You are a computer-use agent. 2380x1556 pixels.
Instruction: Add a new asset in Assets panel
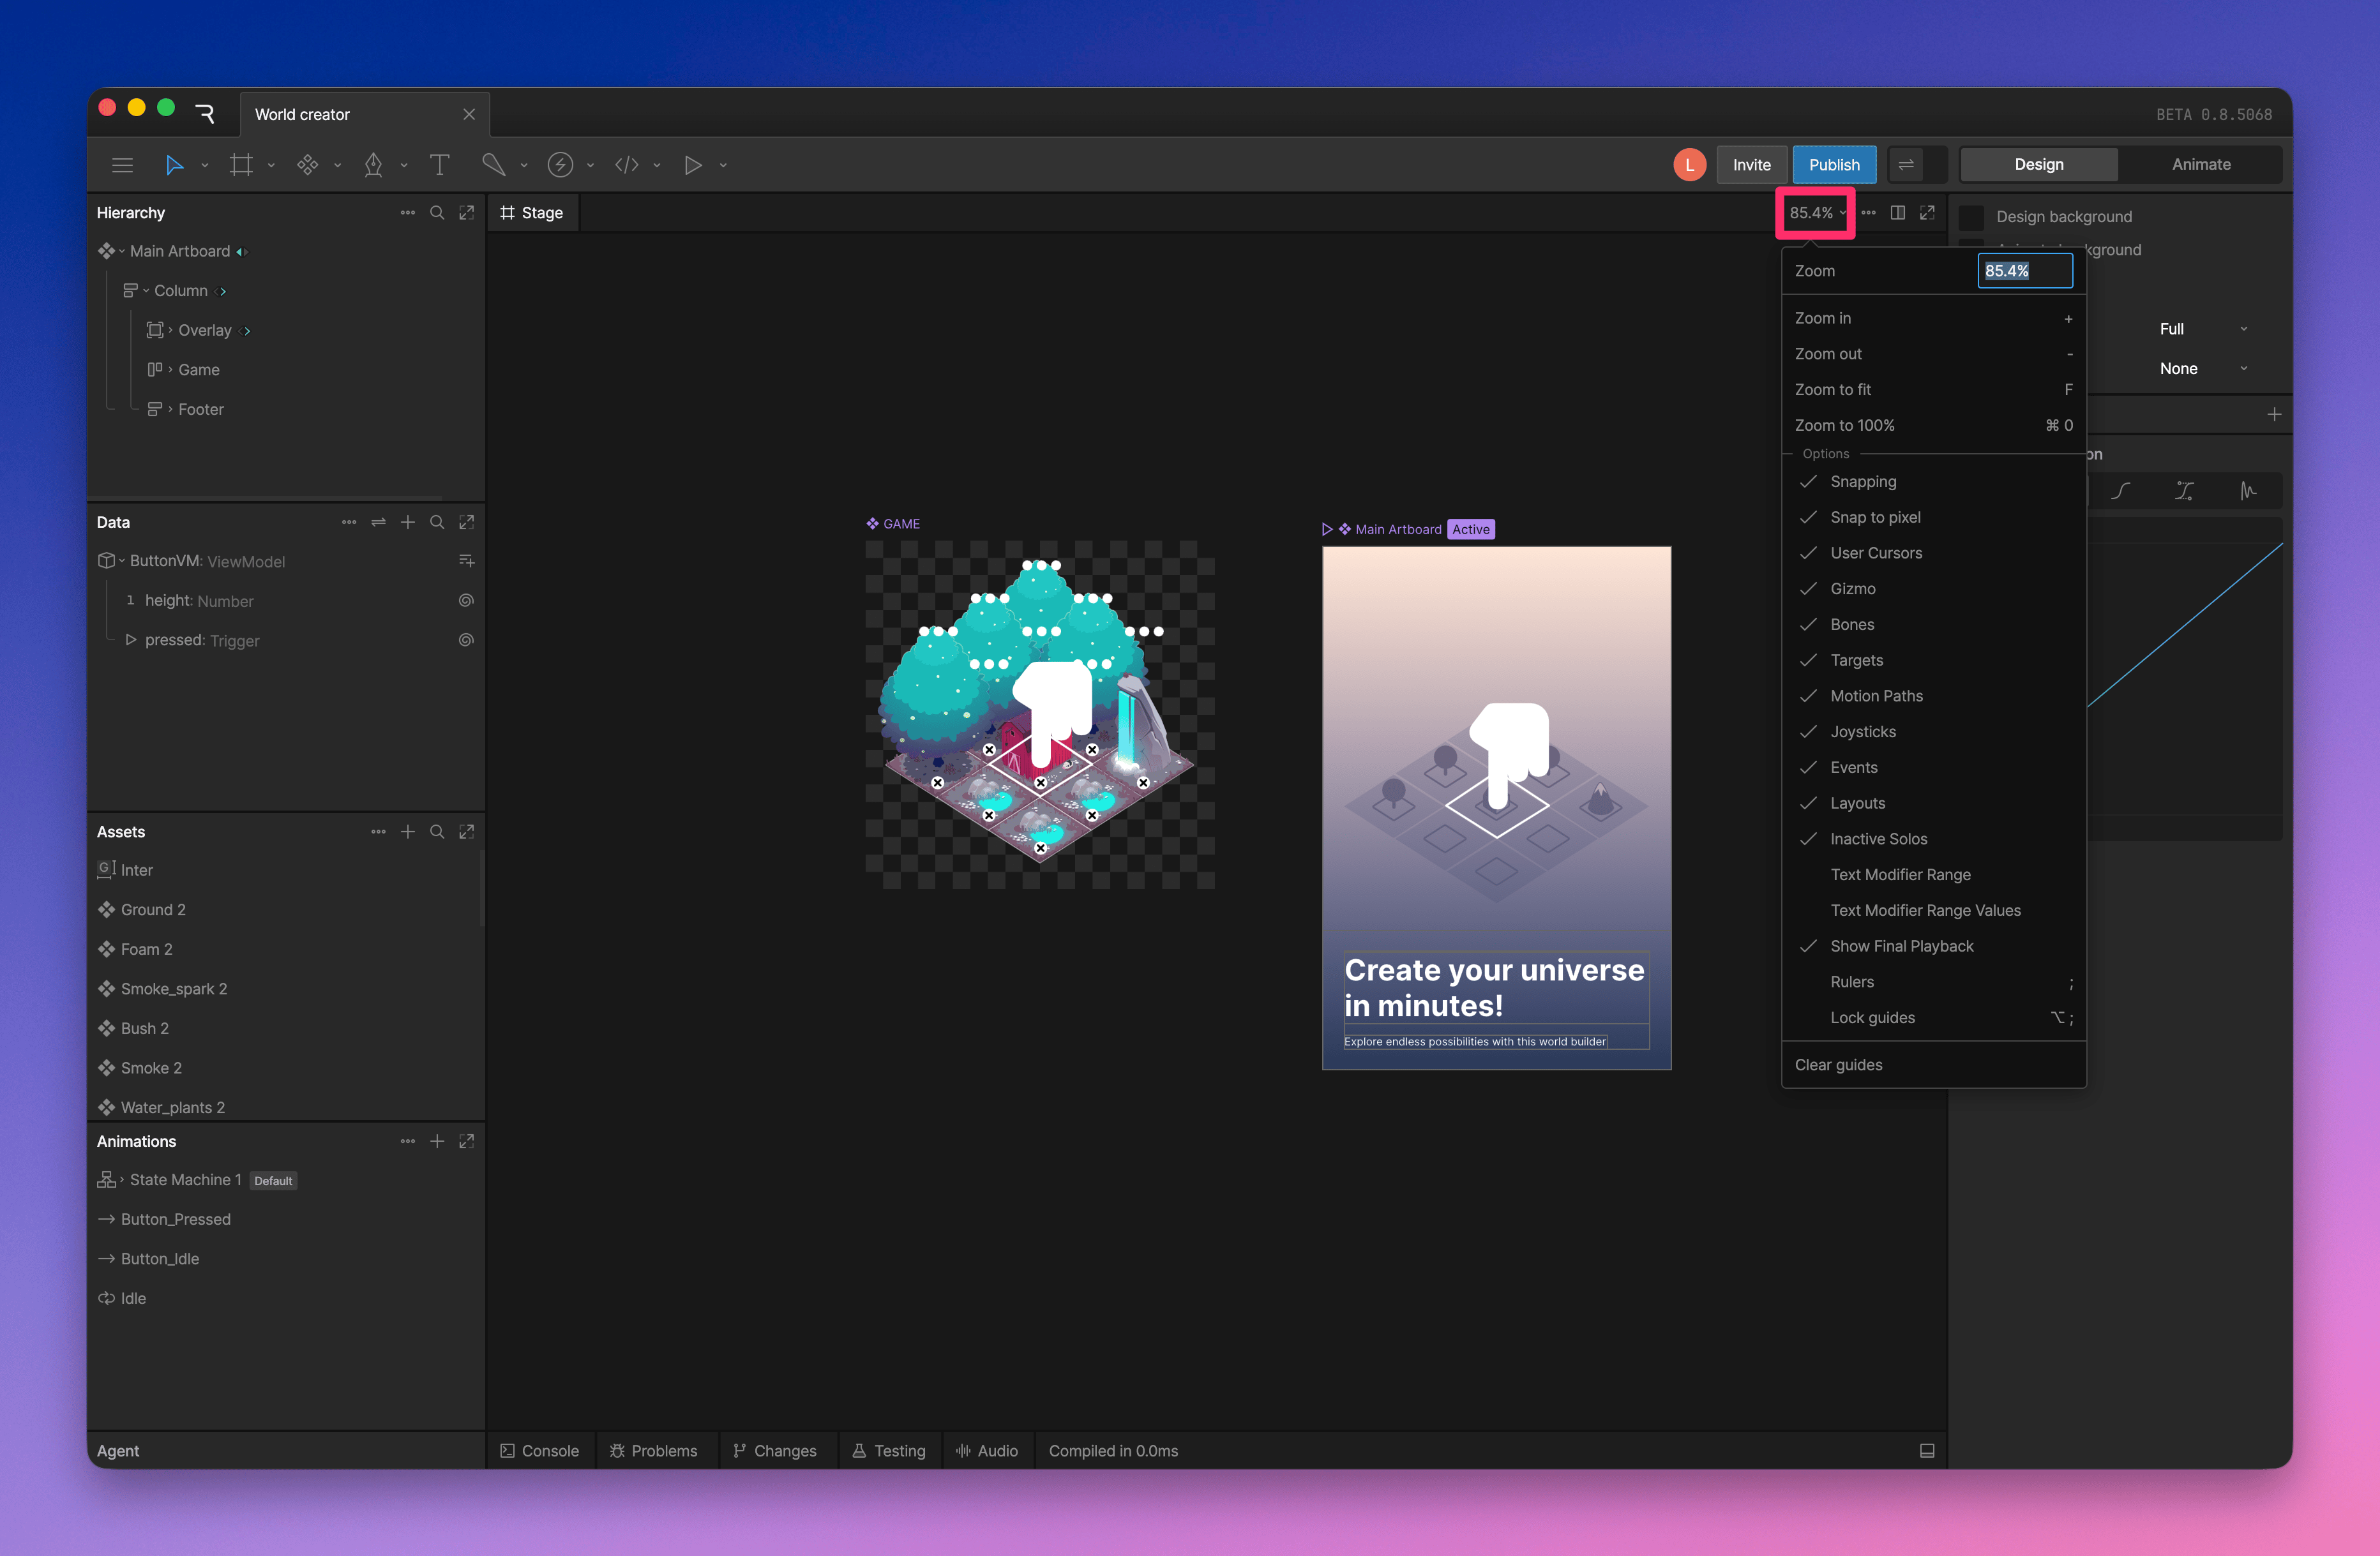point(408,832)
